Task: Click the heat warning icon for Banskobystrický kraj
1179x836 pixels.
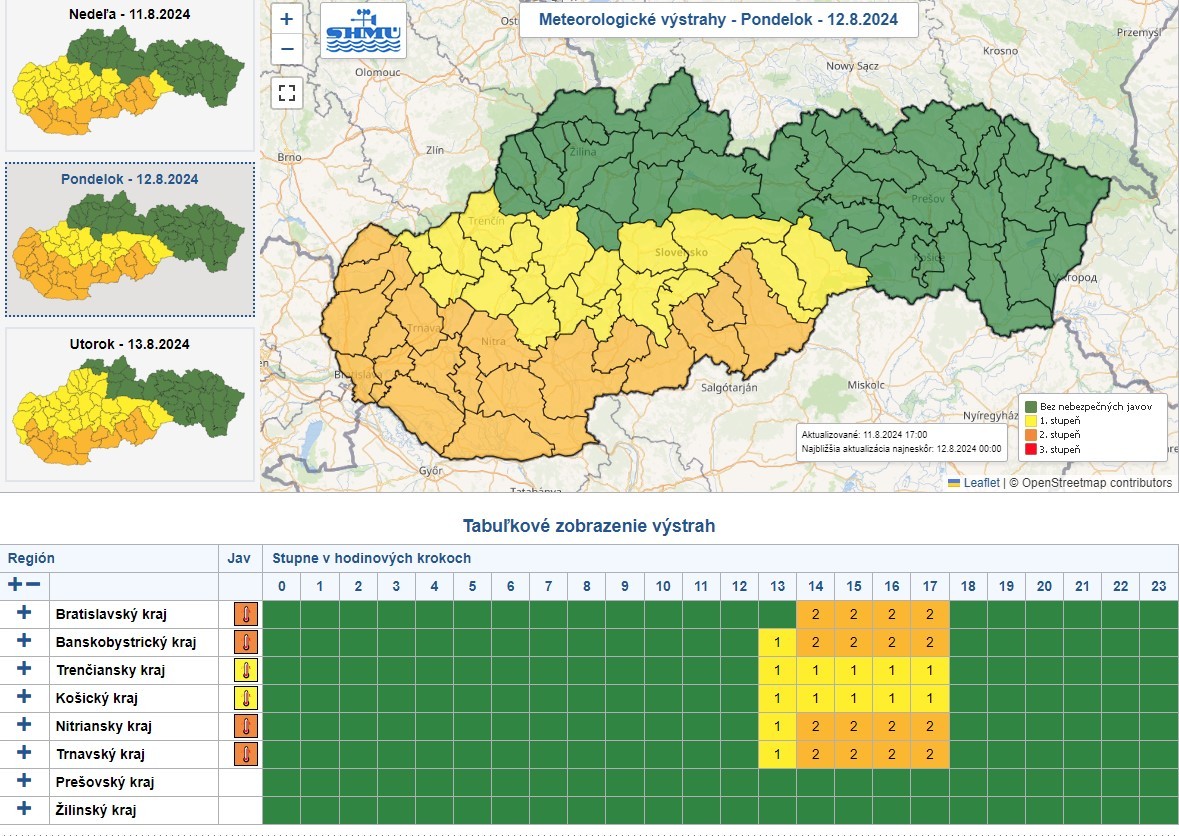Action: 245,642
